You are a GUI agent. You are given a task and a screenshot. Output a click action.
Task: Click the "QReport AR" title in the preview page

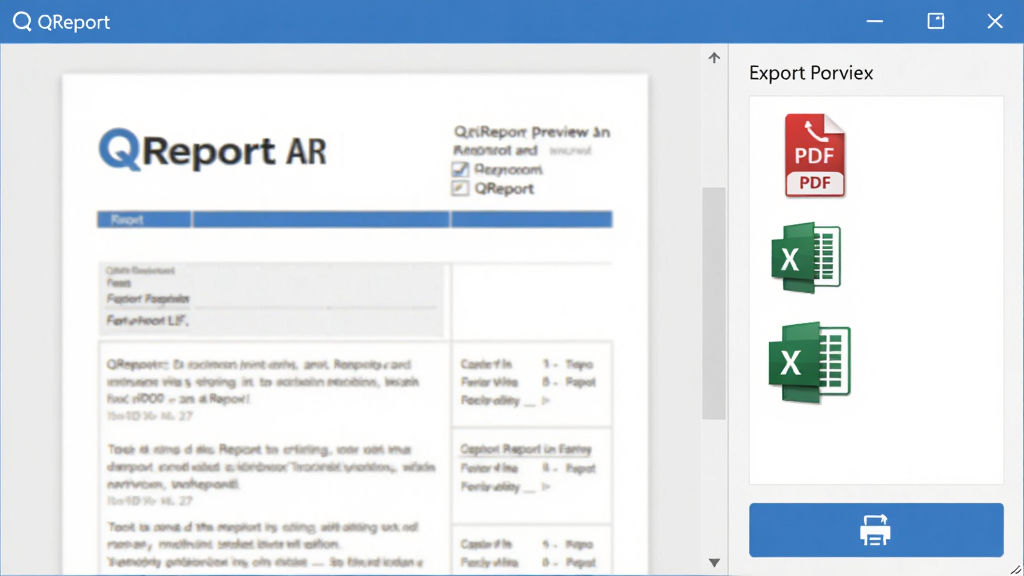point(212,150)
